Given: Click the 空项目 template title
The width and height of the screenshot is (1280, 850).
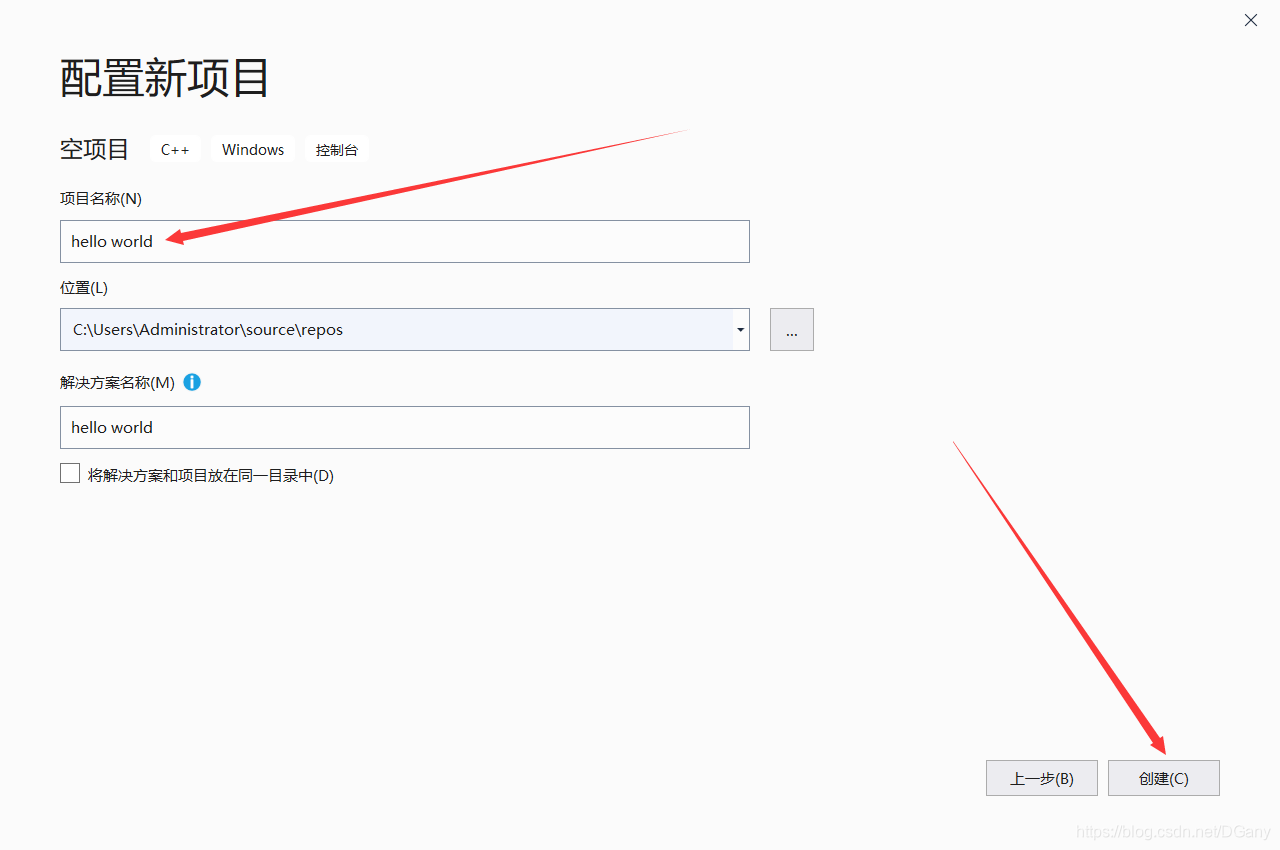Looking at the screenshot, I should pyautogui.click(x=95, y=150).
